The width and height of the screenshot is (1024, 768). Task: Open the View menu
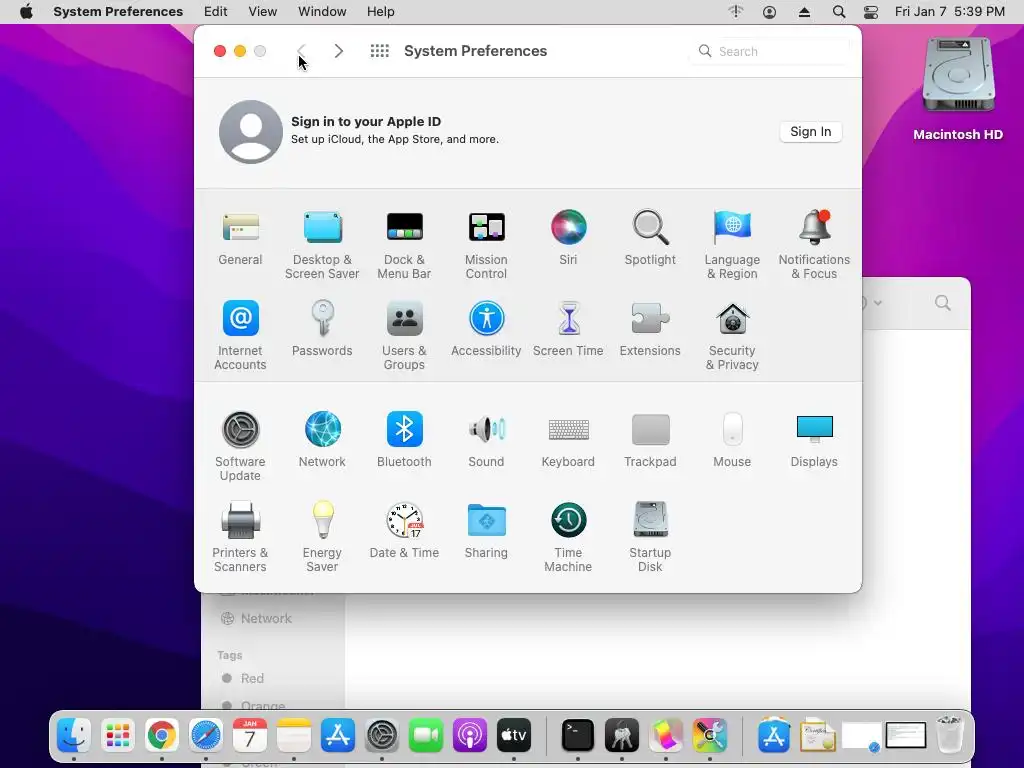[x=263, y=12]
